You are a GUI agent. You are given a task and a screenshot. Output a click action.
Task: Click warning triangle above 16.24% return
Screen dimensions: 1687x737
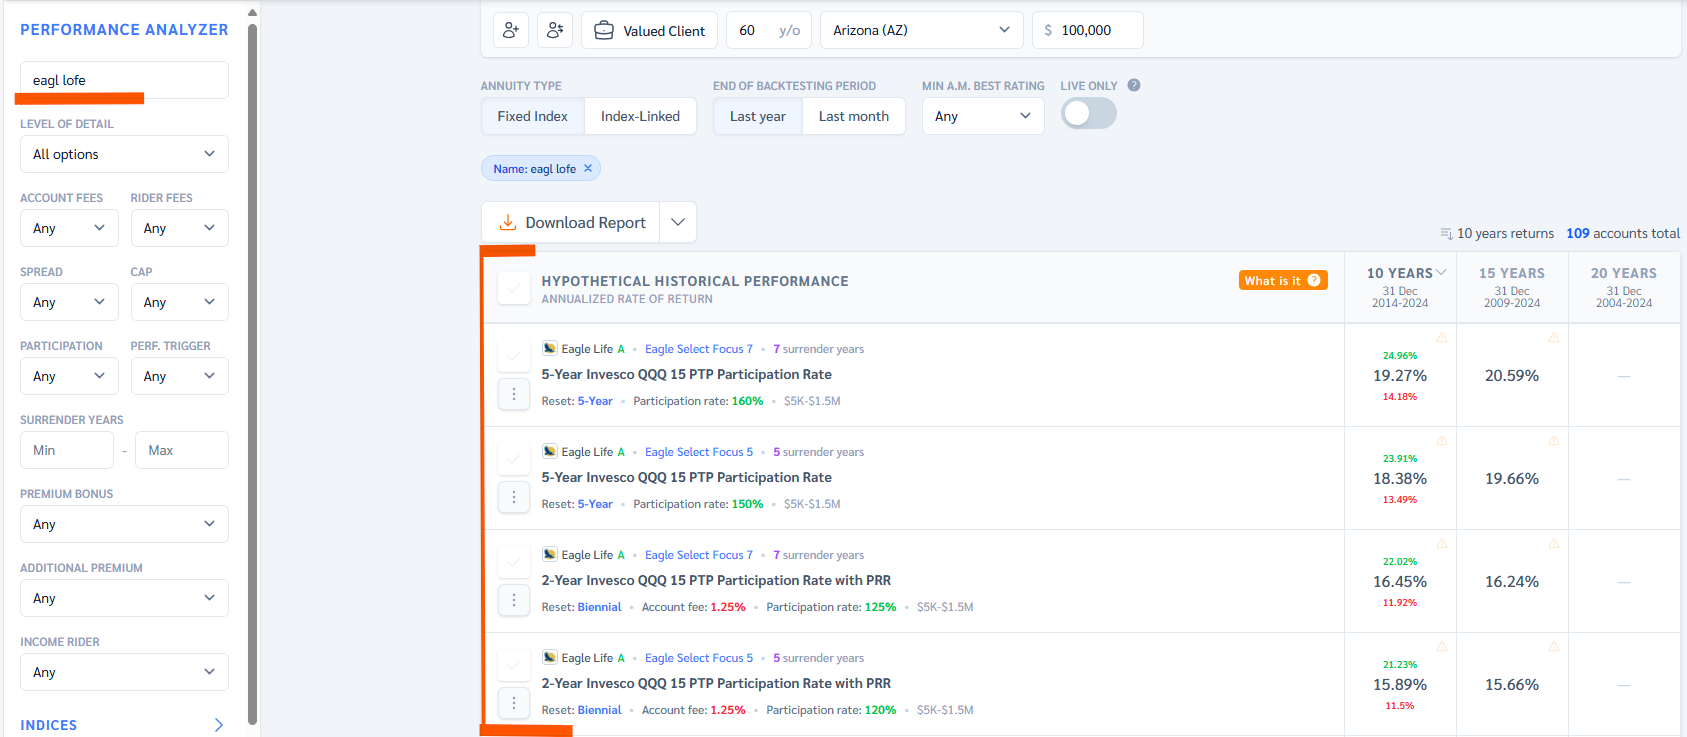(x=1554, y=543)
